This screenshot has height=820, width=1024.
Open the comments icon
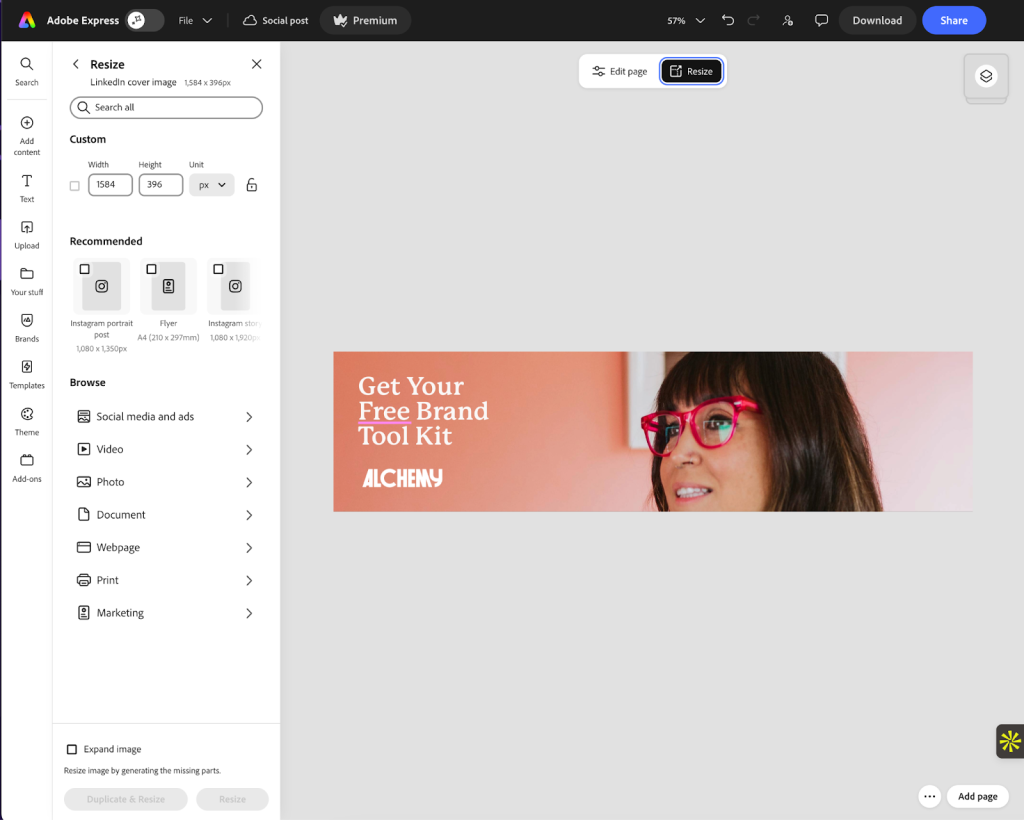click(x=822, y=20)
